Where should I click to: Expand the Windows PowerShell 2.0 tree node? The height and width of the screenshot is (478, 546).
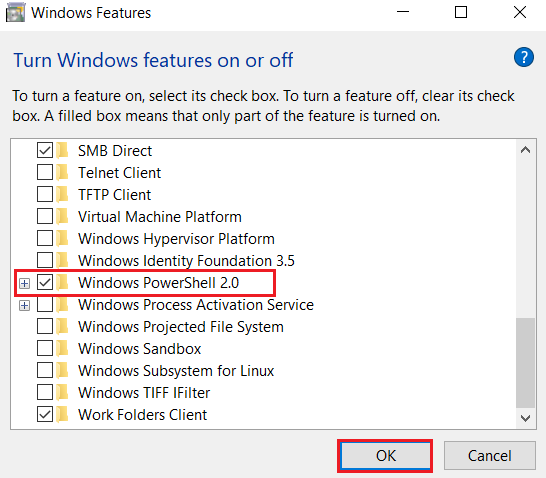tap(24, 284)
